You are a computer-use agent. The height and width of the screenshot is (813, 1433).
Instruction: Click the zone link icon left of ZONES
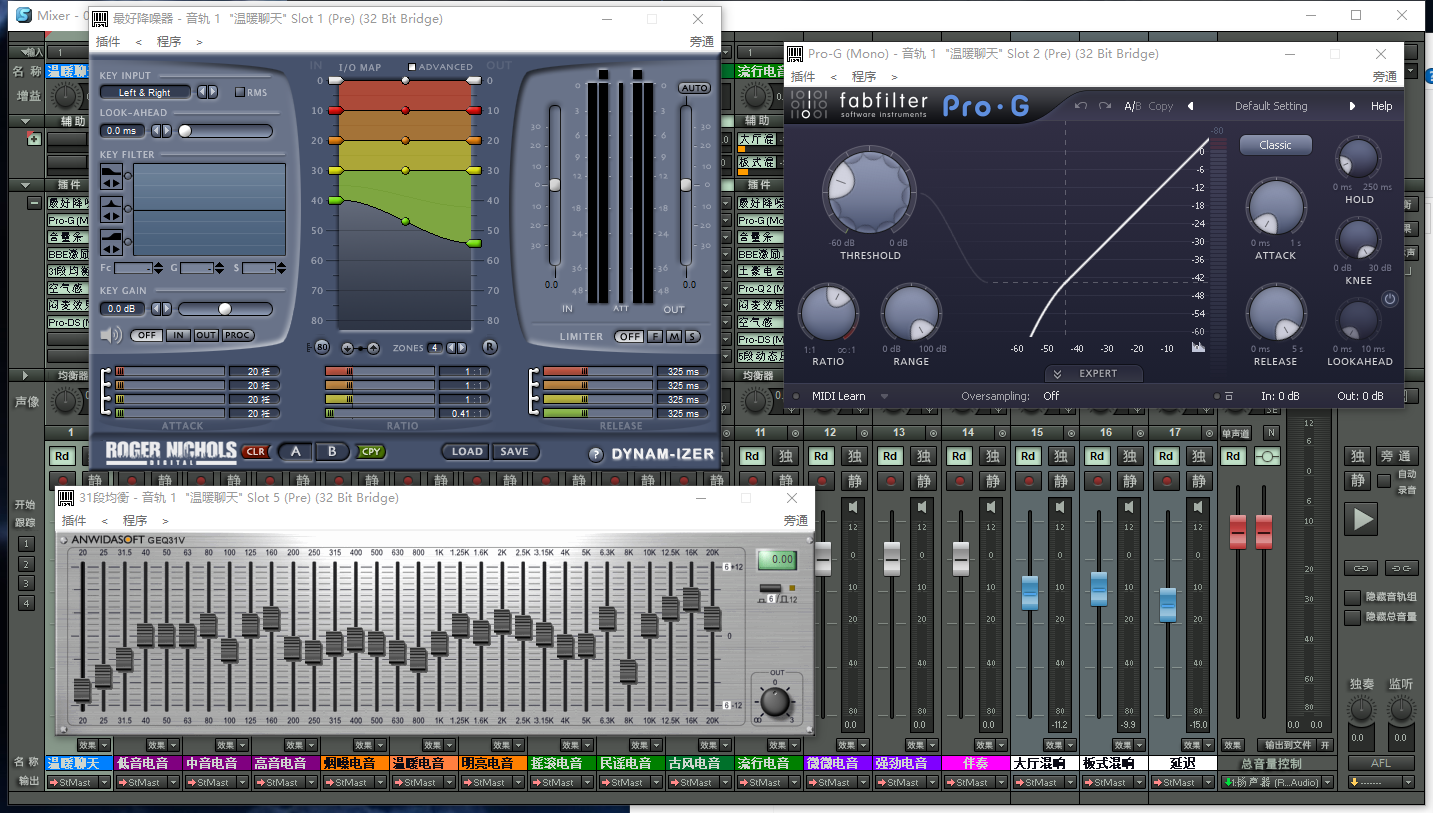coord(360,348)
